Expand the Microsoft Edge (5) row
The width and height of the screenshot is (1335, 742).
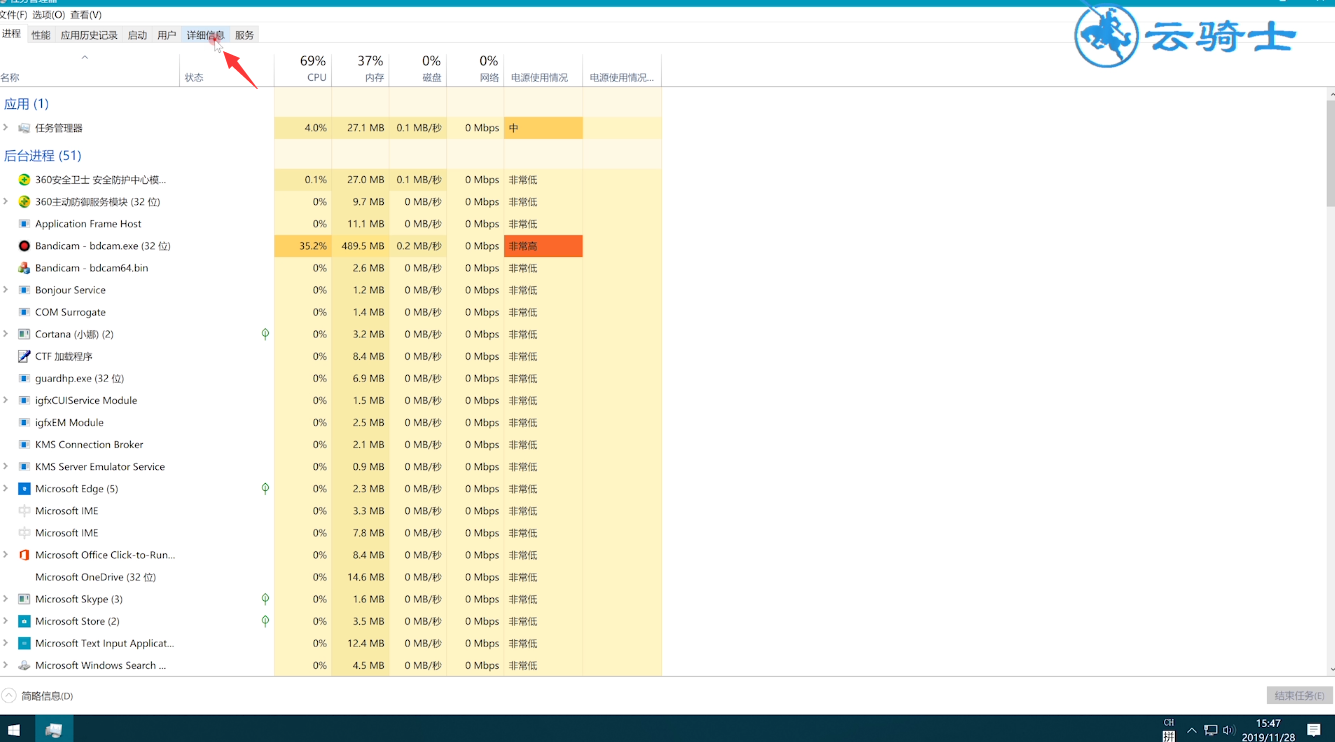click(x=6, y=489)
